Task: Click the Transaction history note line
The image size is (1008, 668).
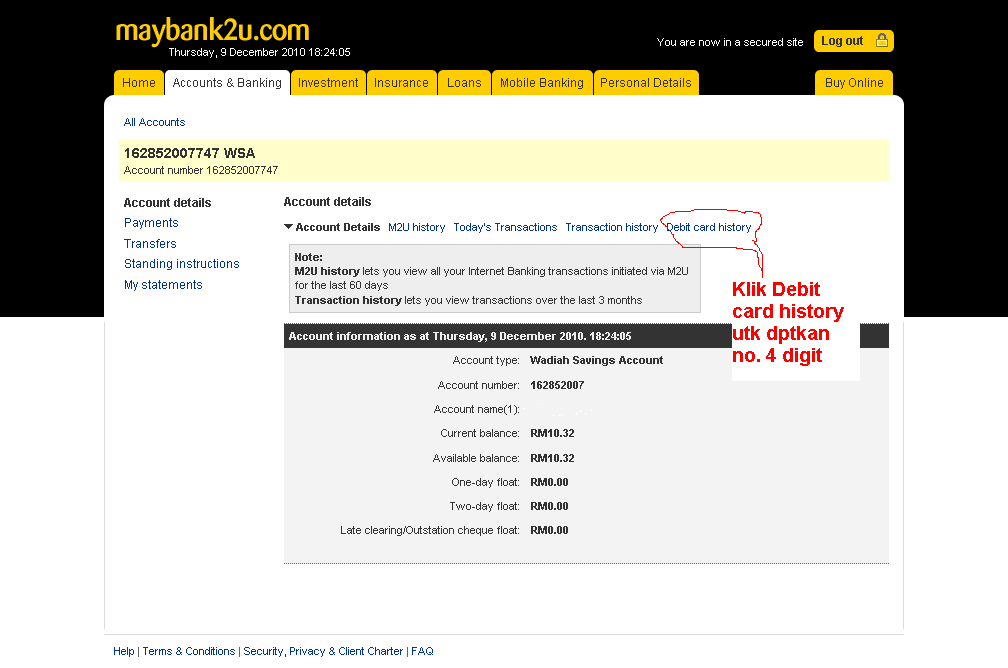Action: pos(469,300)
